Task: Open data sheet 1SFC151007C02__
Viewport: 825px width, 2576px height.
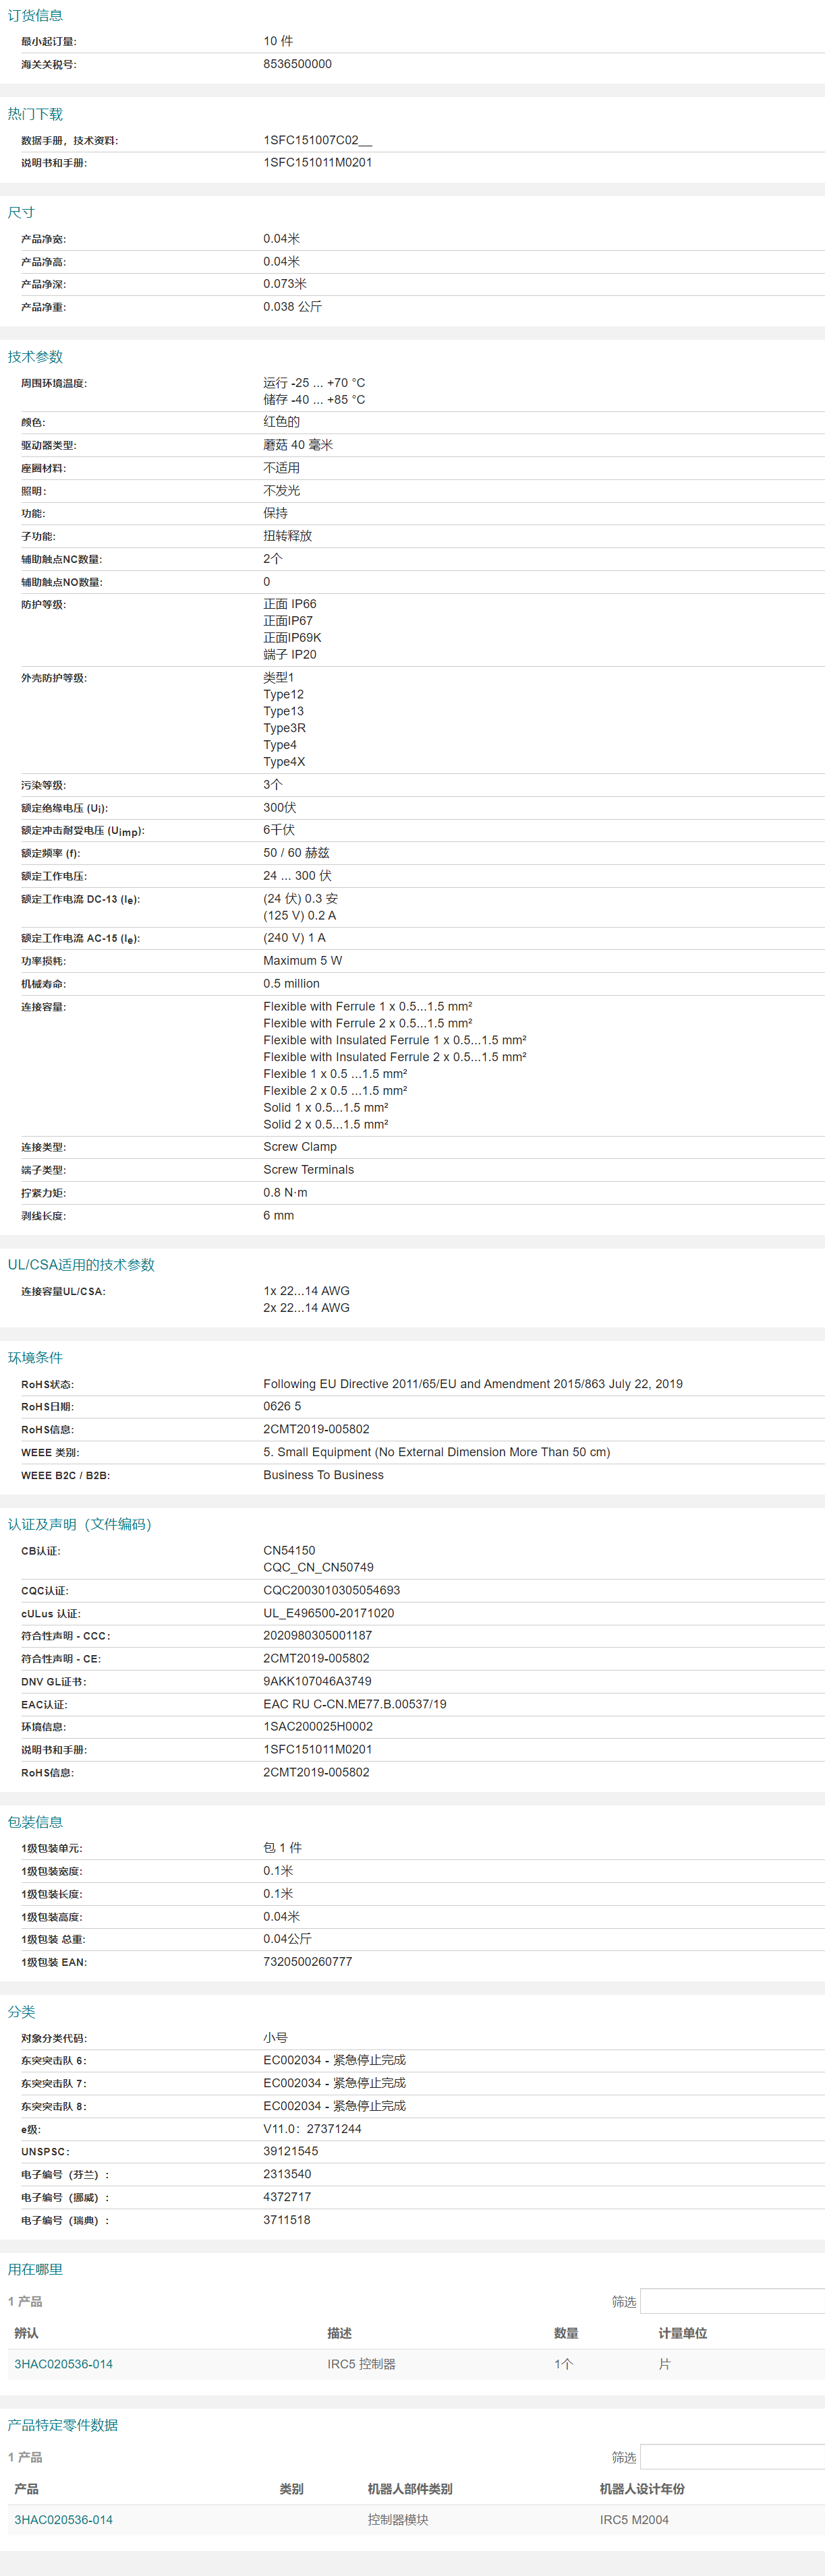Action: [317, 140]
